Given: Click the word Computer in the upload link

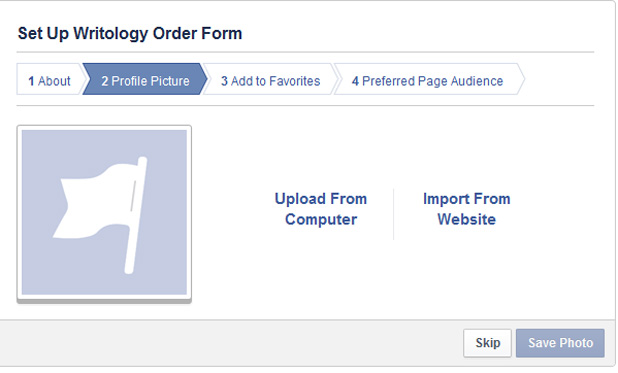Looking at the screenshot, I should point(321,219).
